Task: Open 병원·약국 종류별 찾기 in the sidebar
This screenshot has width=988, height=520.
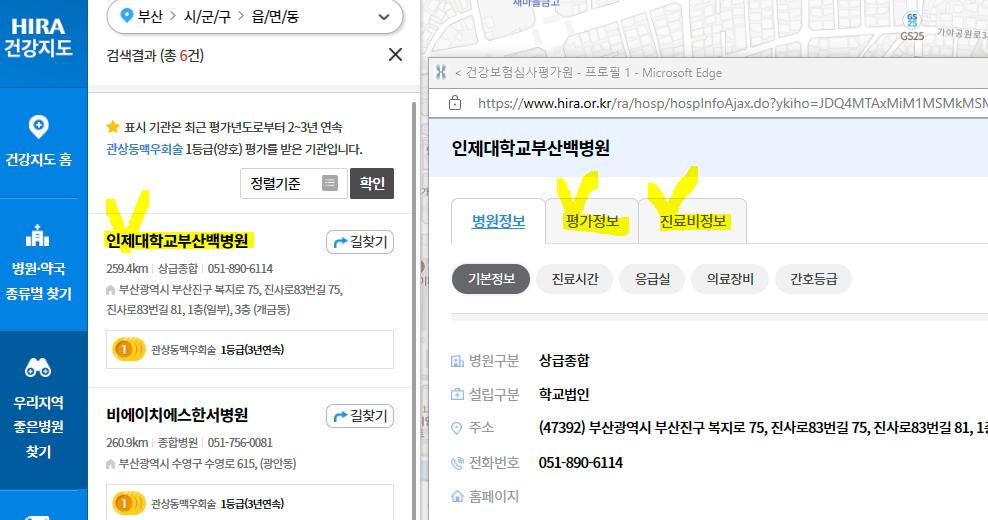Action: point(38,263)
